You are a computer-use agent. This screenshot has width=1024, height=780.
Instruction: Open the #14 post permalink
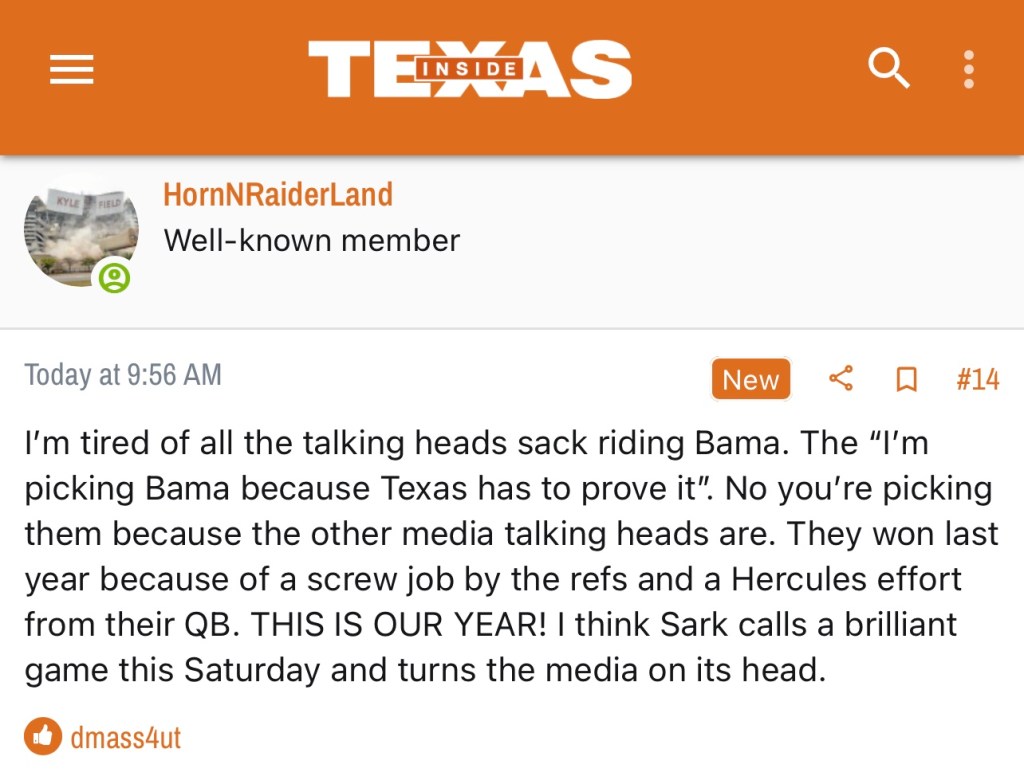click(x=977, y=379)
